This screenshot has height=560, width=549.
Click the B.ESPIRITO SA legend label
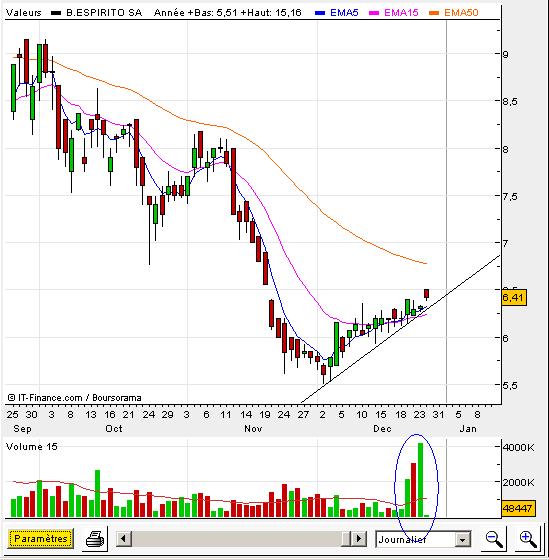(104, 13)
